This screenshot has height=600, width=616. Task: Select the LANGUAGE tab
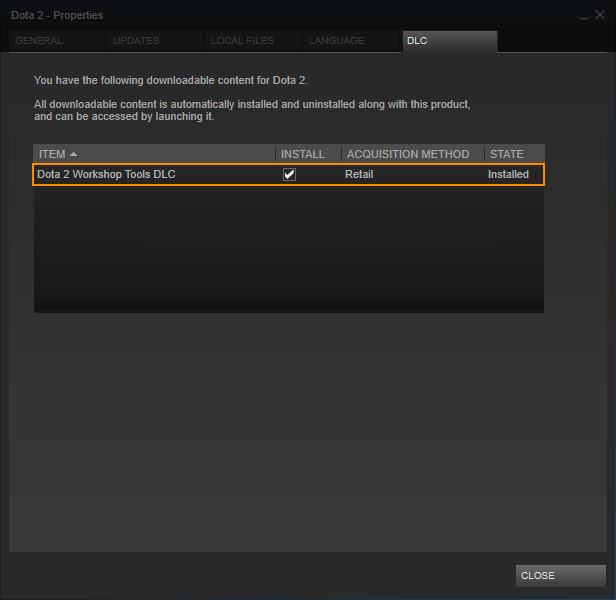350,40
